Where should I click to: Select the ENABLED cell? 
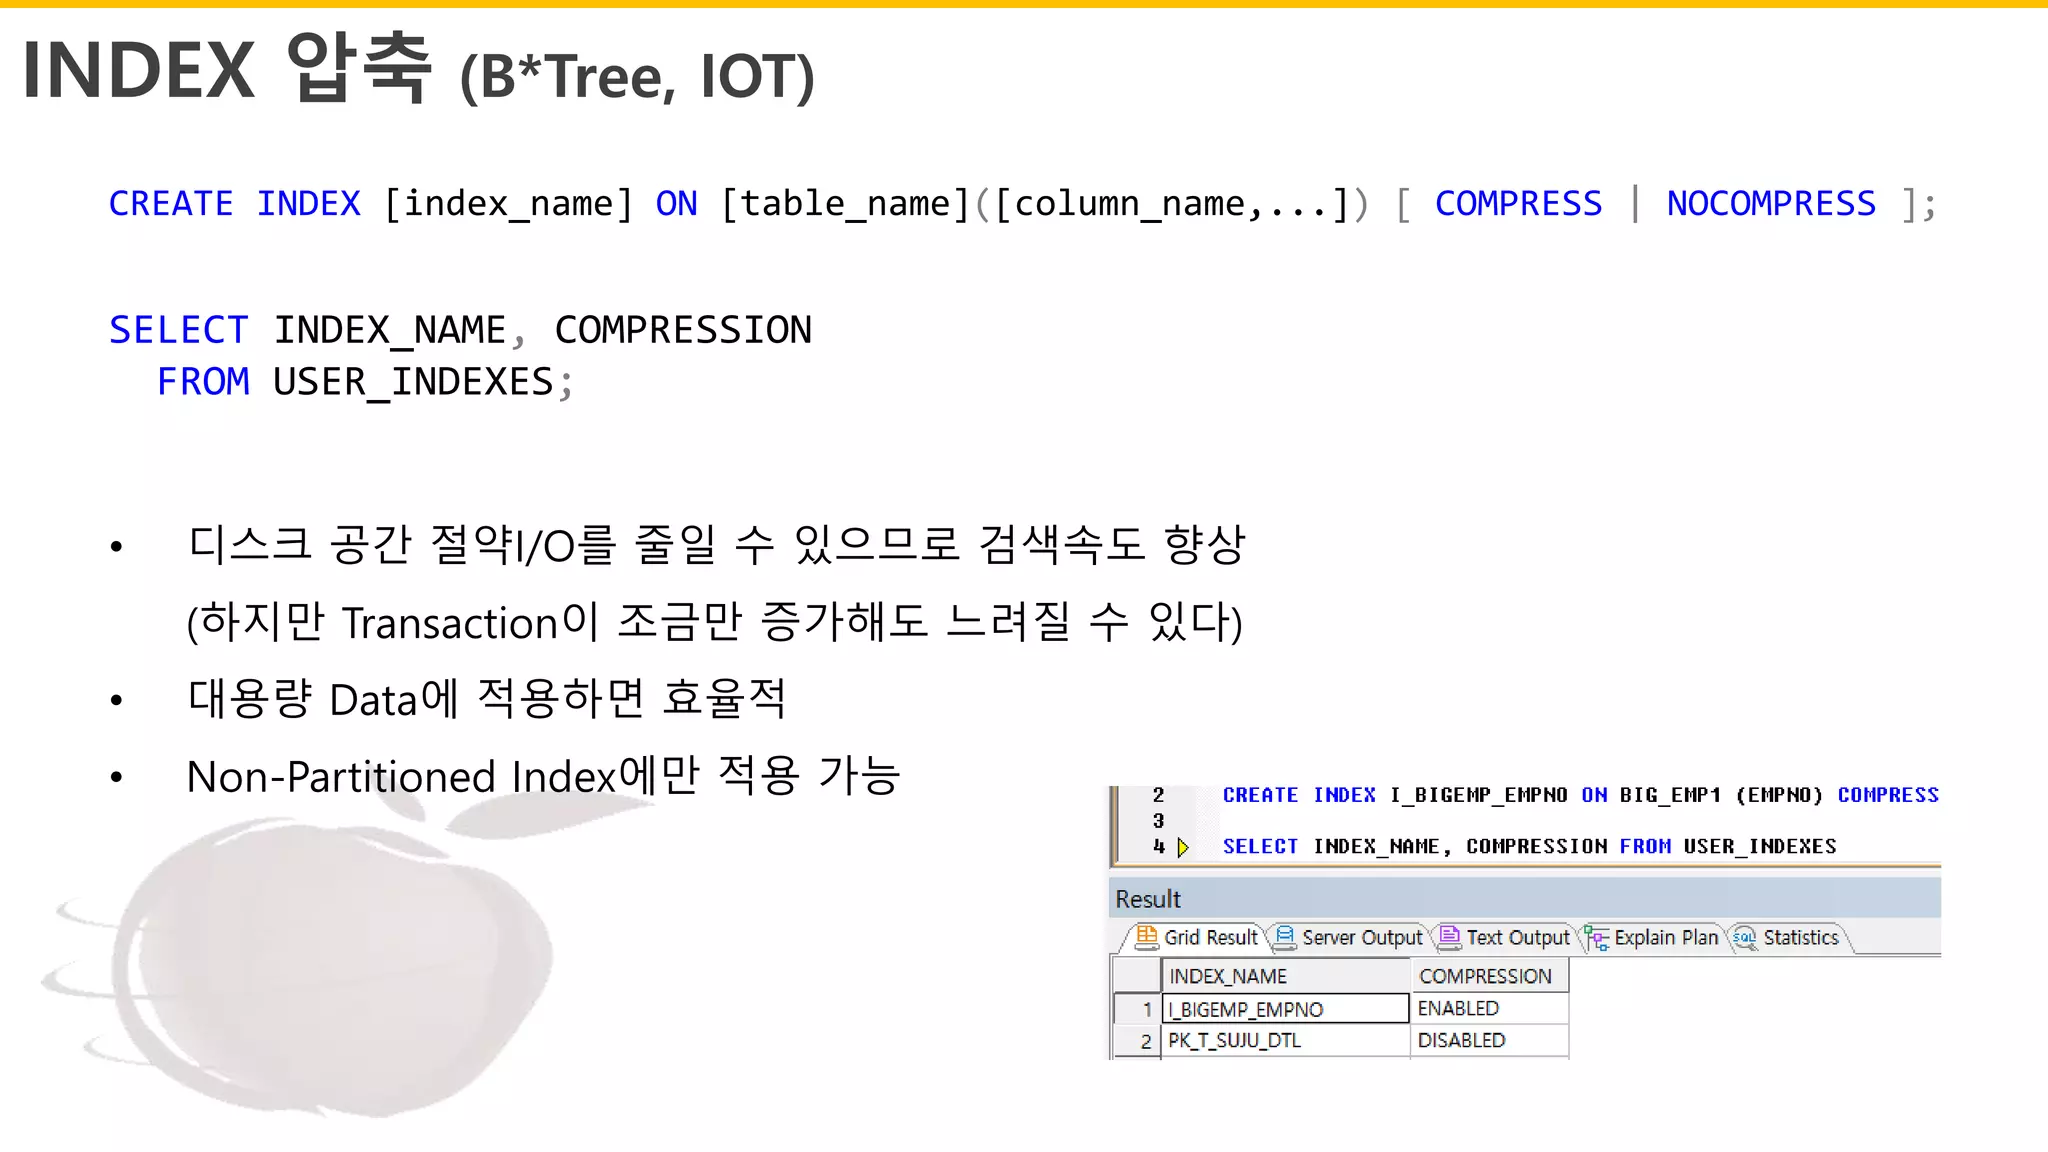[x=1489, y=1009]
